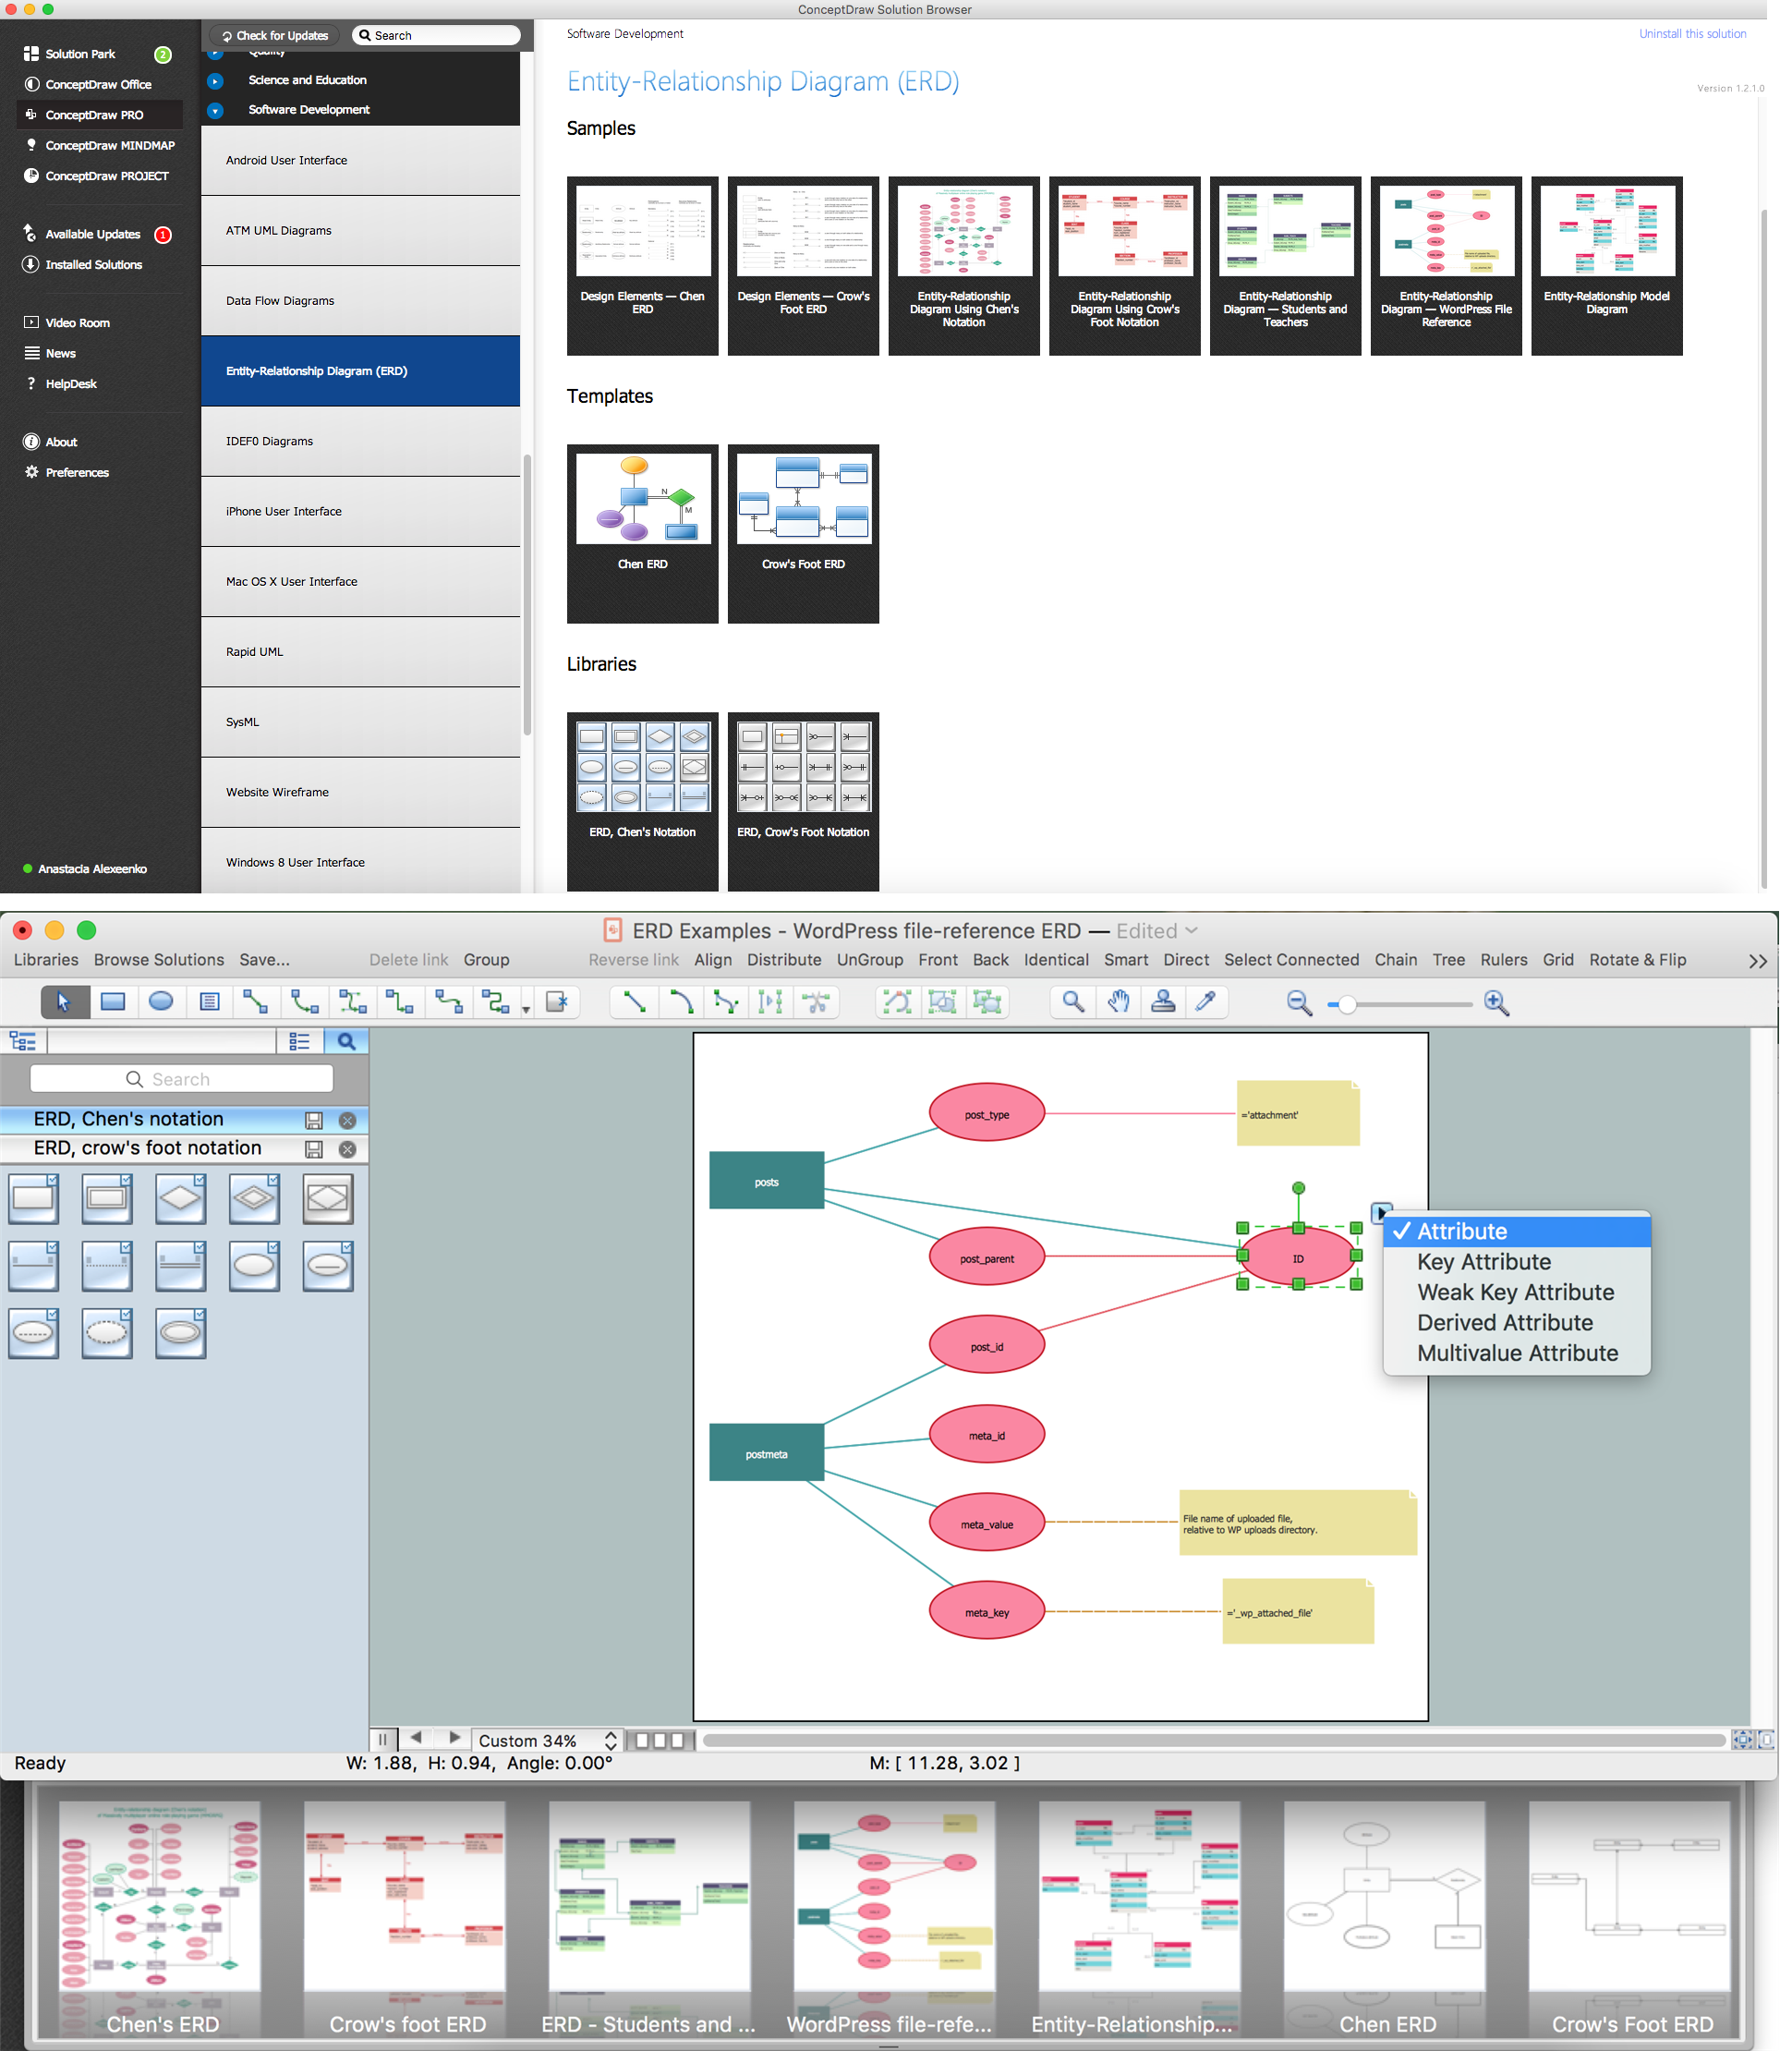Expand the ERD Crow's Foot Notation library
The width and height of the screenshot is (1792, 2051).
pyautogui.click(x=147, y=1147)
